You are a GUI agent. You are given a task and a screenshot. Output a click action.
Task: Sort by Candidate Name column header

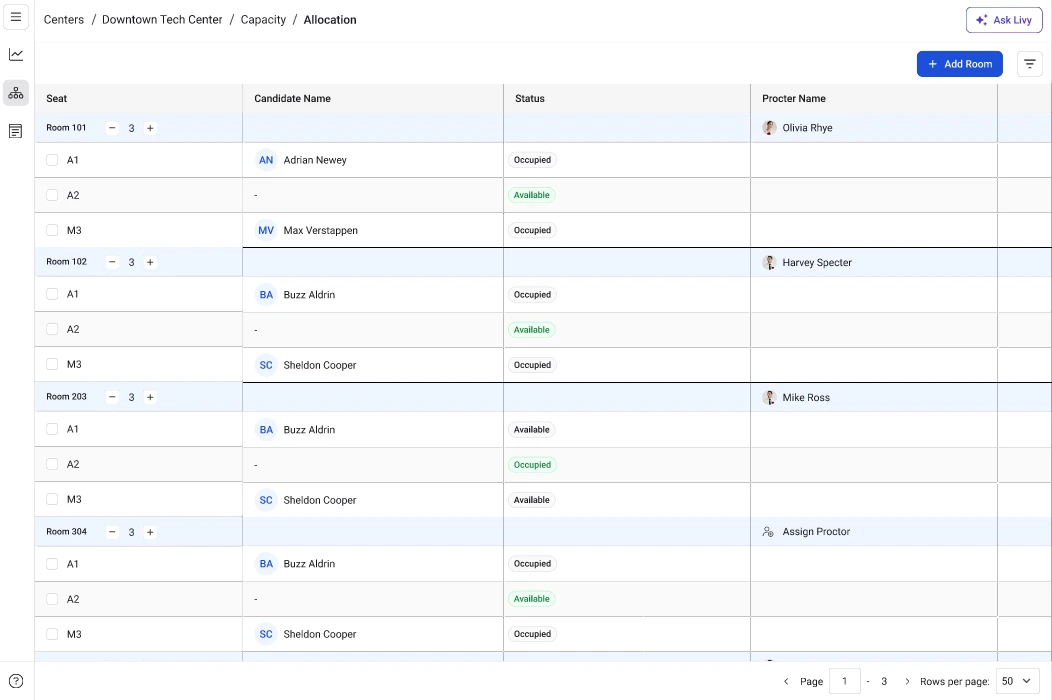pos(293,99)
